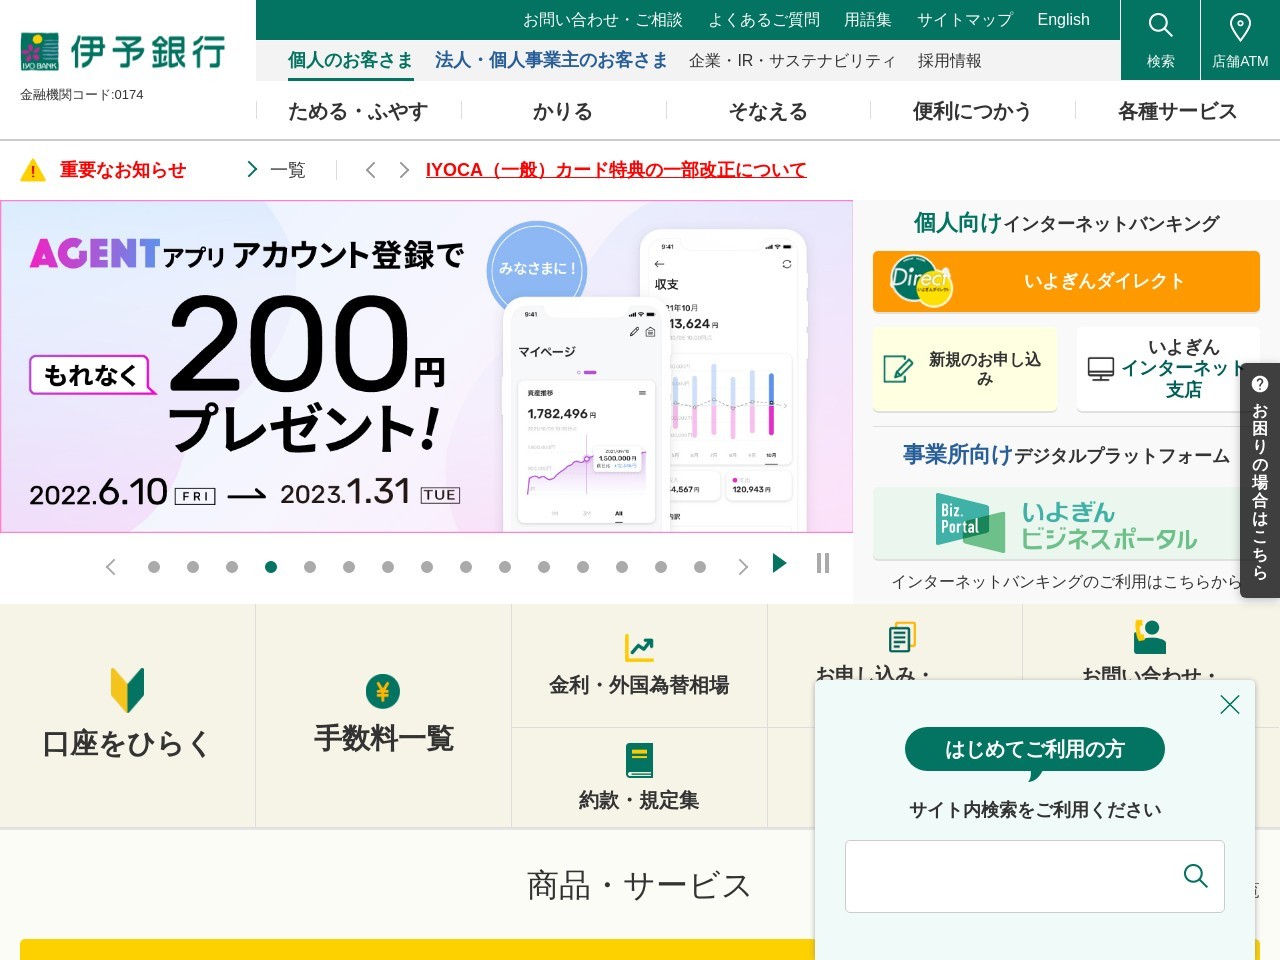
Task: Click the Biz.Portal logo icon
Action: point(971,523)
